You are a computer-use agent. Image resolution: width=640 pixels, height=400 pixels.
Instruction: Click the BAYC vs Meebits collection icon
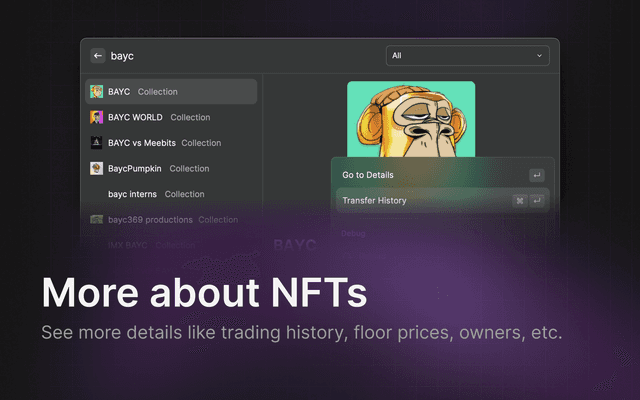click(x=97, y=143)
